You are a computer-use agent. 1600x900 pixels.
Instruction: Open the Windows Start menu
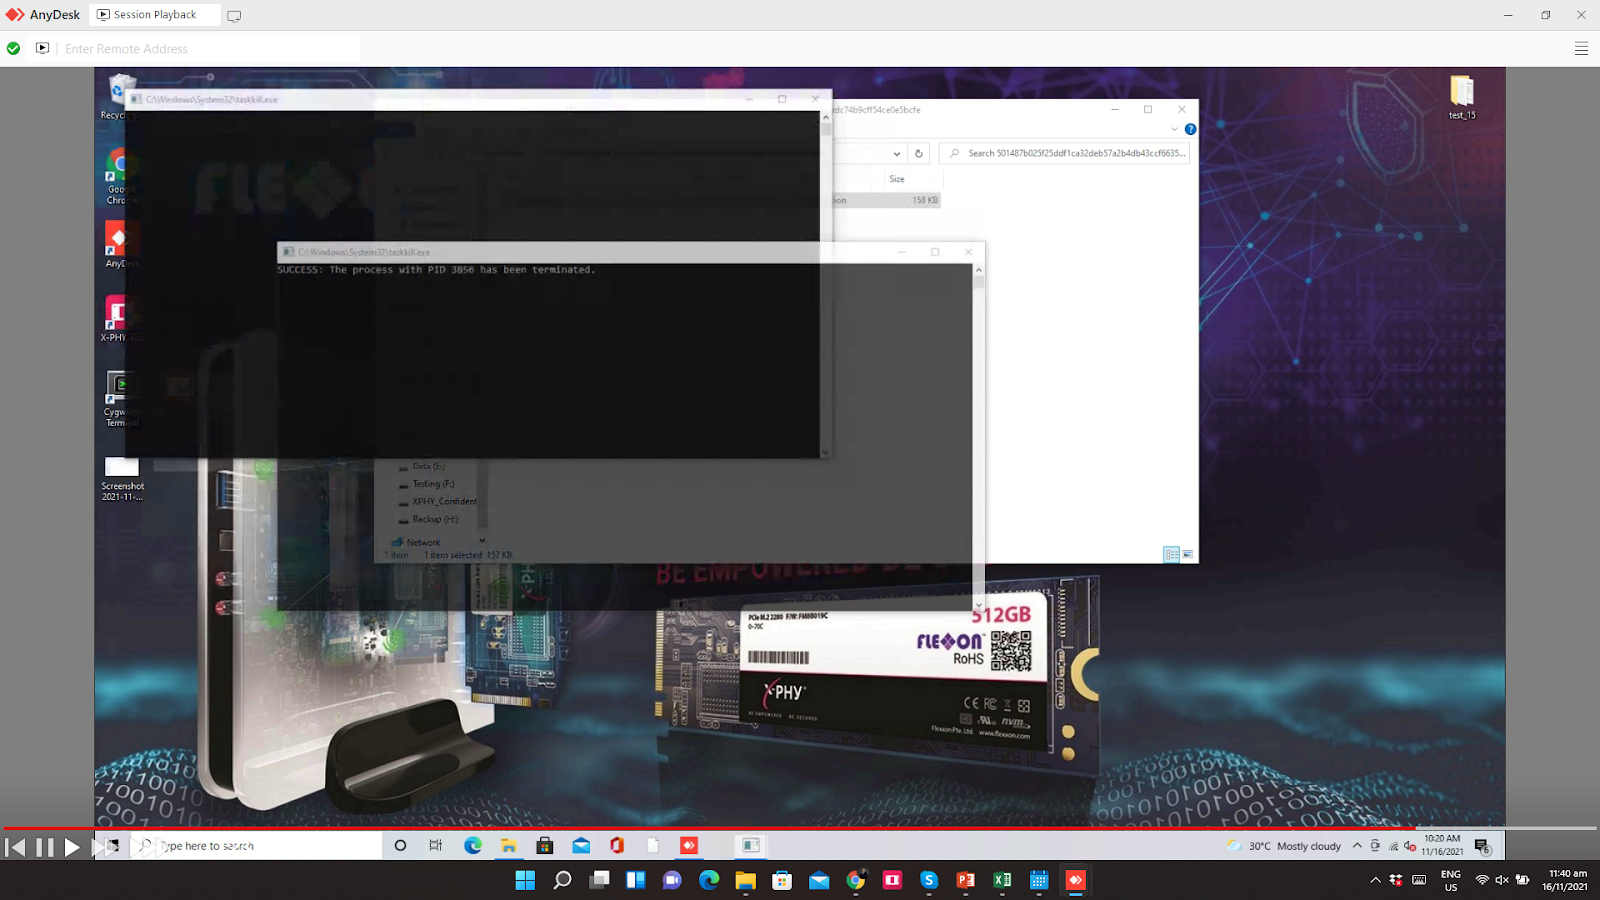tap(525, 880)
